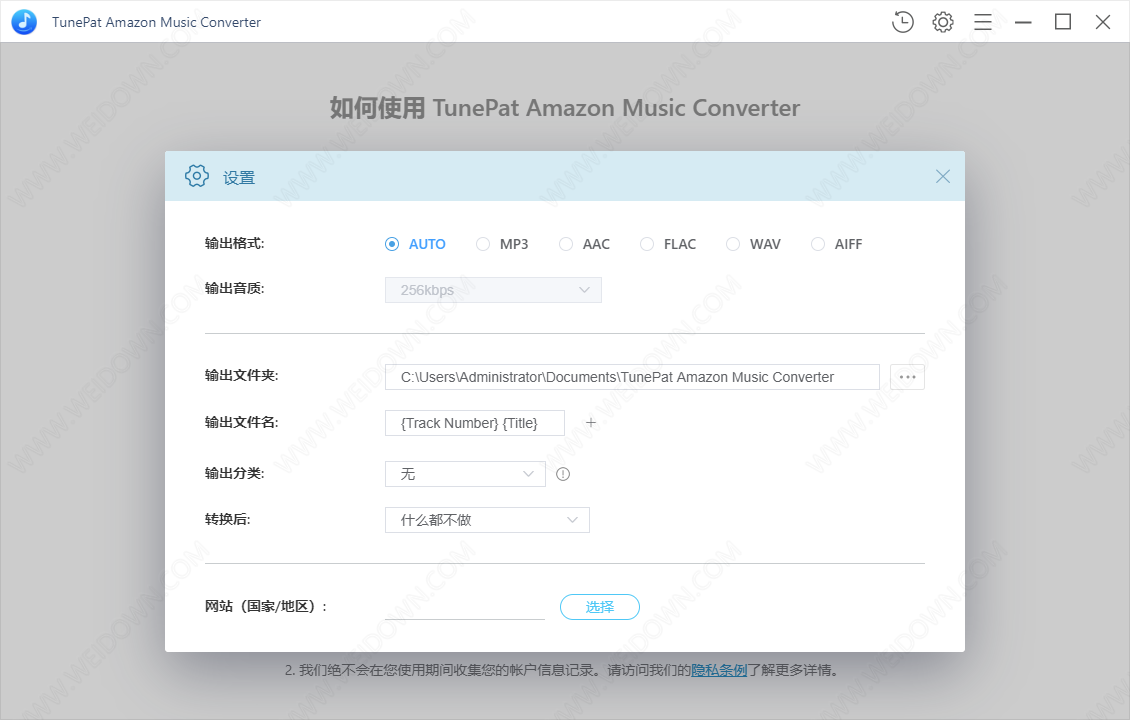The width and height of the screenshot is (1130, 720).
Task: Select the MP3 output format
Action: pos(502,244)
